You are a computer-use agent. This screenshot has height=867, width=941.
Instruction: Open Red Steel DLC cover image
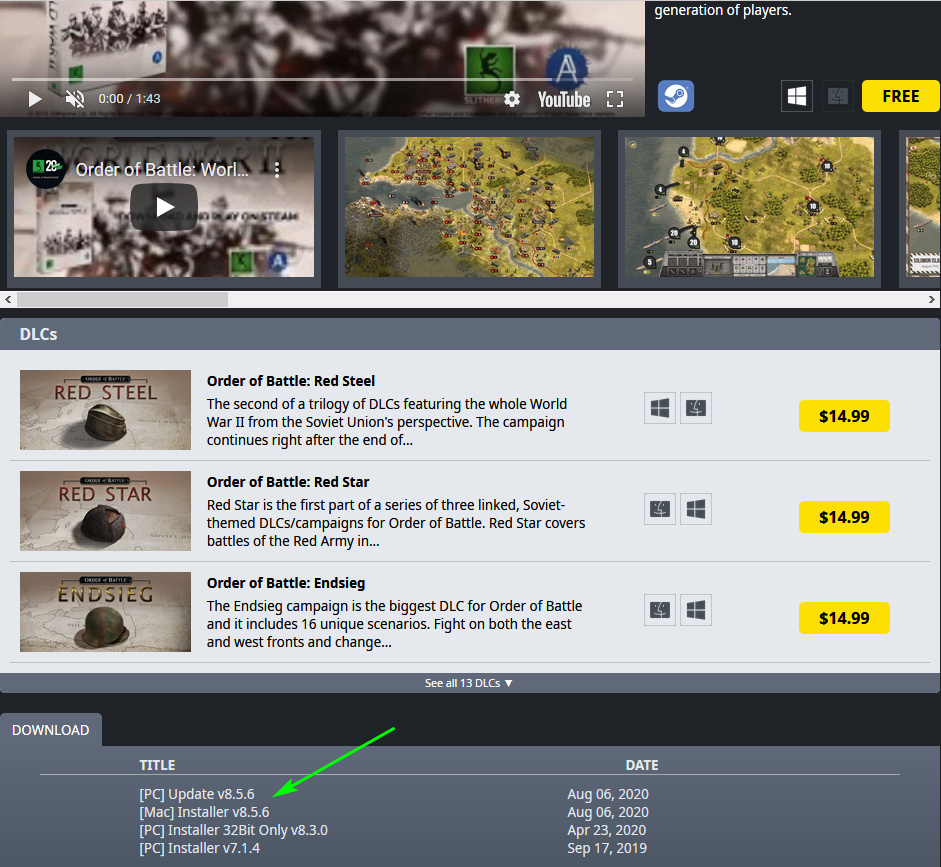pos(105,410)
